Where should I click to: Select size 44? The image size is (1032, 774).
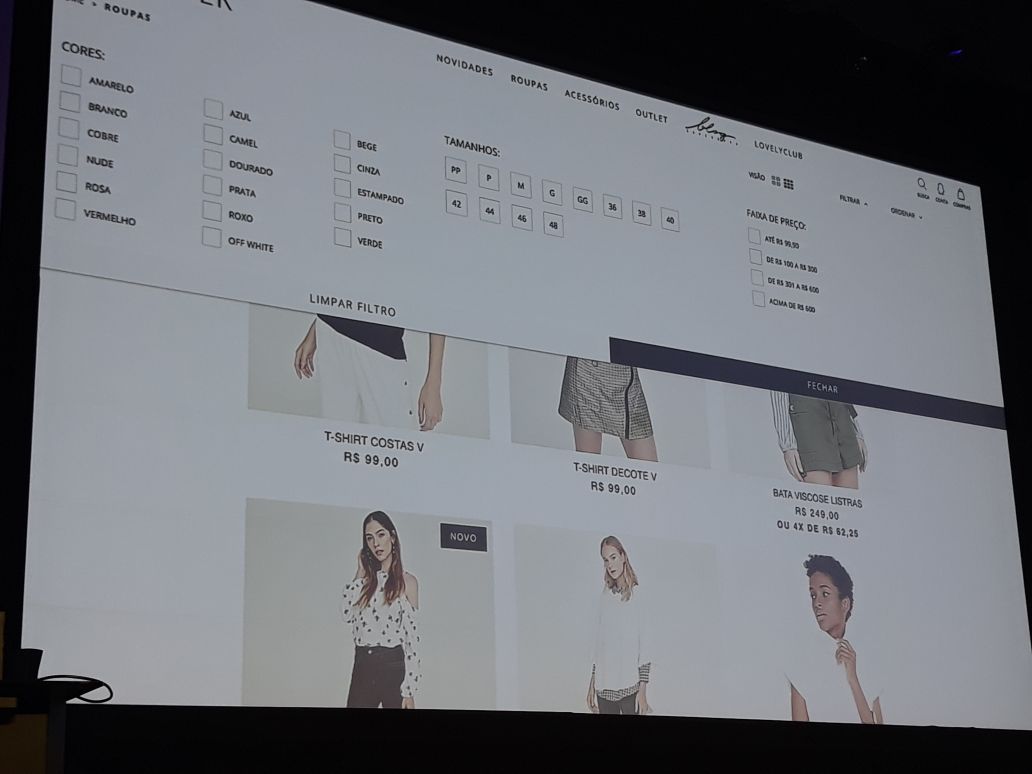490,211
